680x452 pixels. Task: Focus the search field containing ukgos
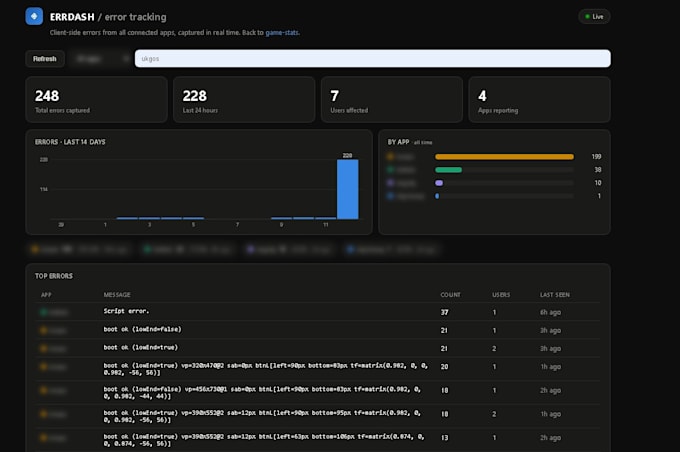(373, 59)
